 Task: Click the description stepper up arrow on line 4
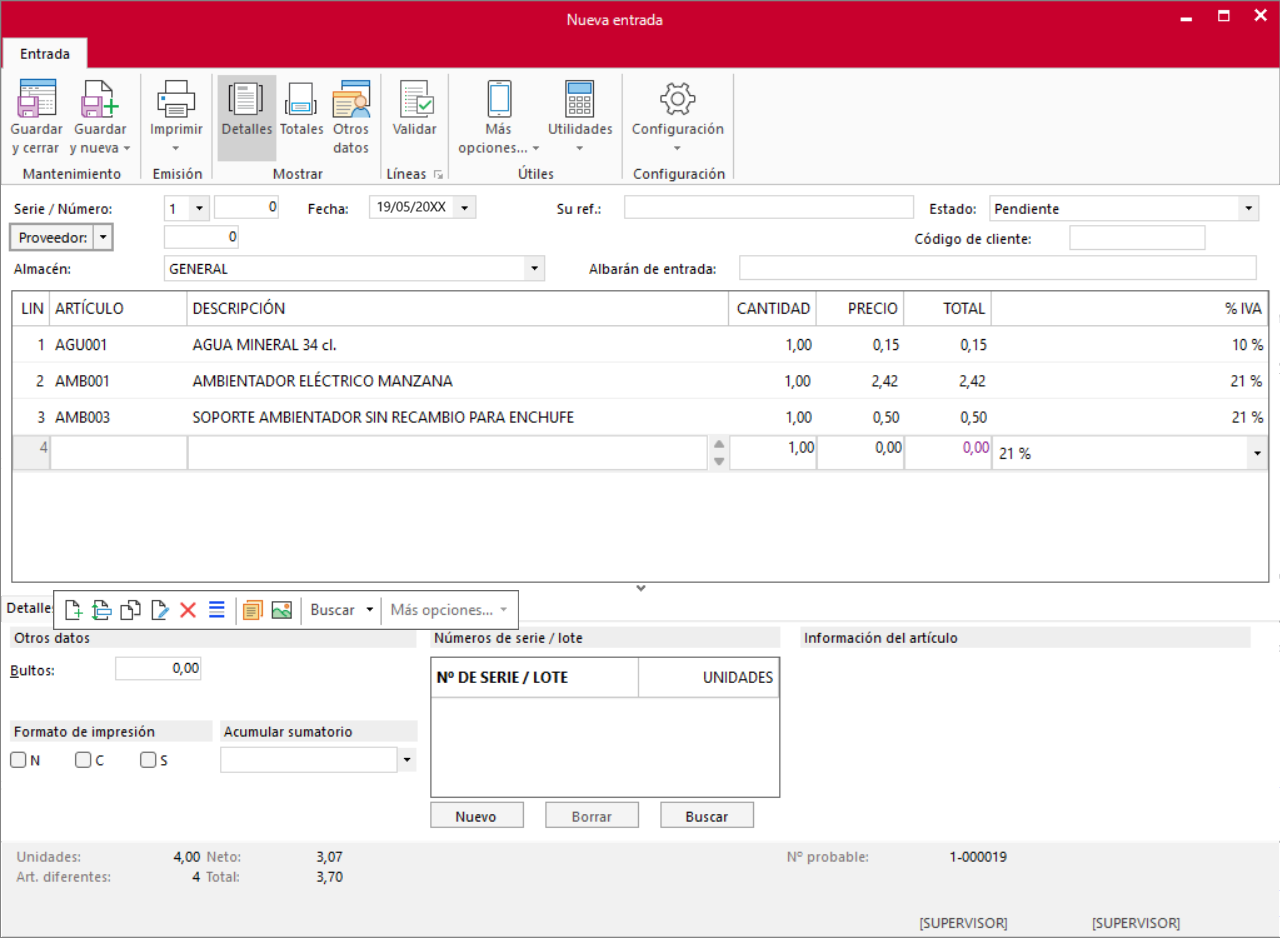pyautogui.click(x=718, y=445)
